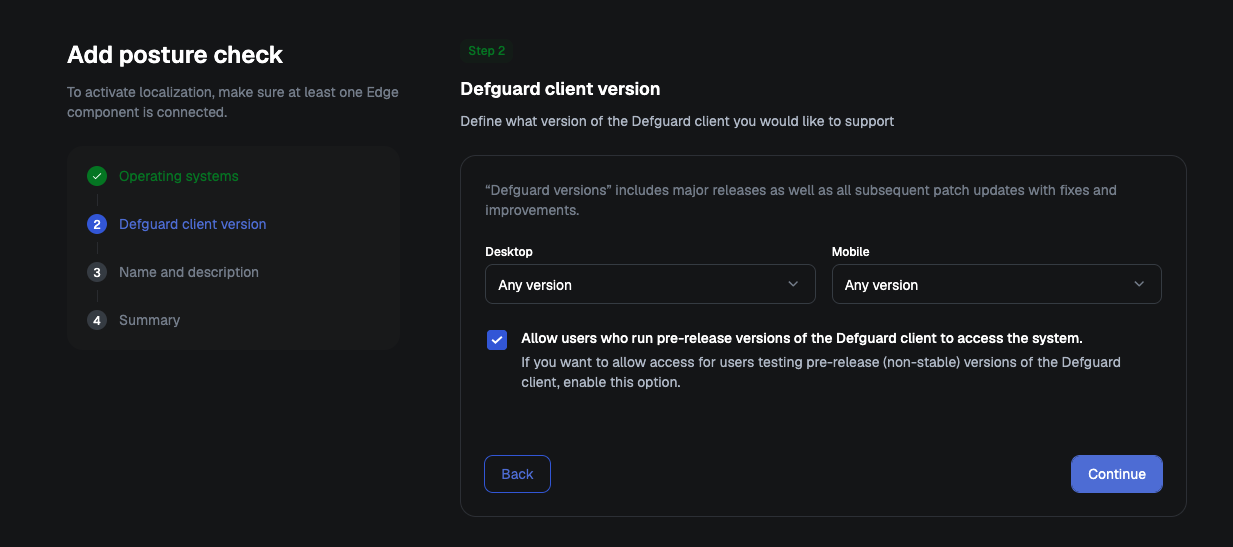Screen dimensions: 1233x547
Task: Select the Defguard client version step
Action: tap(192, 224)
